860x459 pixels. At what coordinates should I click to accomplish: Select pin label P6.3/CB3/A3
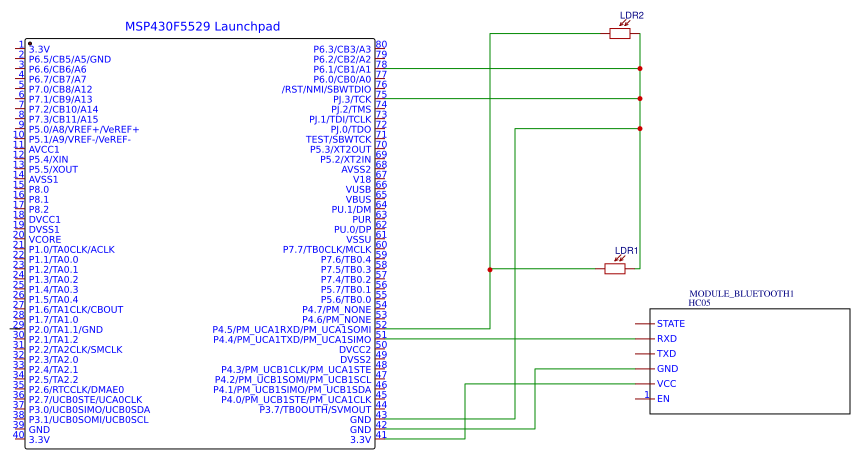click(x=342, y=49)
